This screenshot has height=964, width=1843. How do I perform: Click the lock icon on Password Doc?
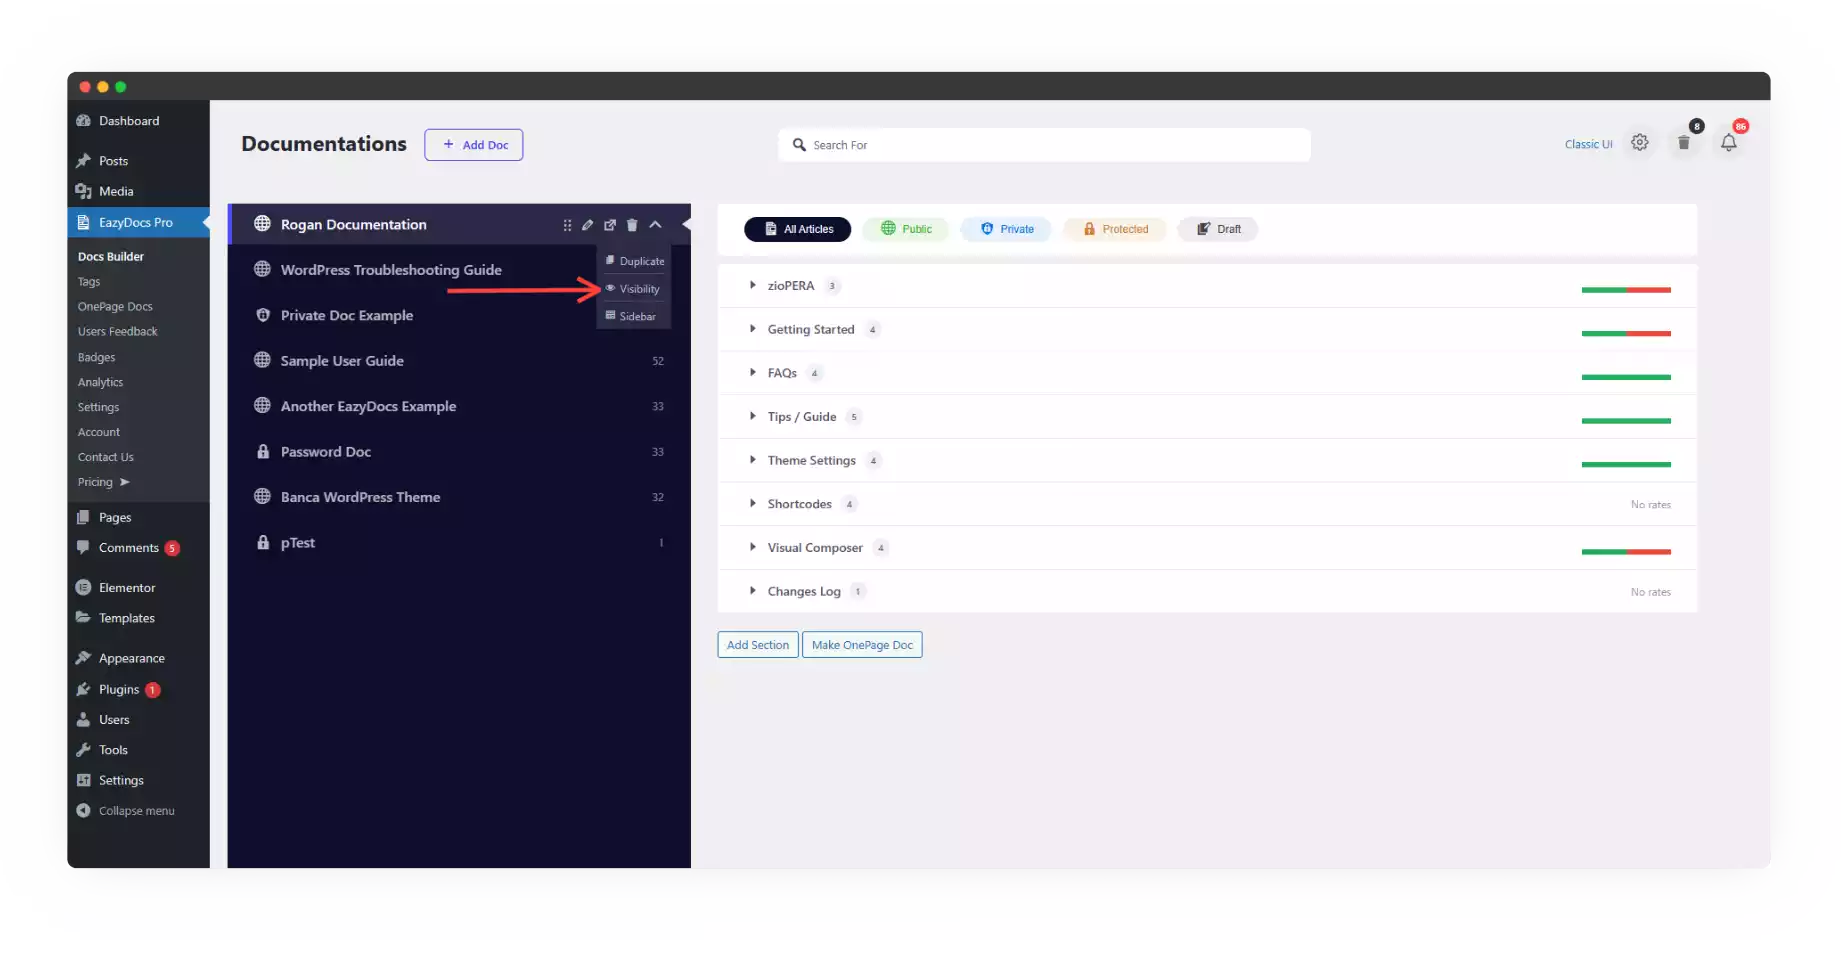pos(262,451)
